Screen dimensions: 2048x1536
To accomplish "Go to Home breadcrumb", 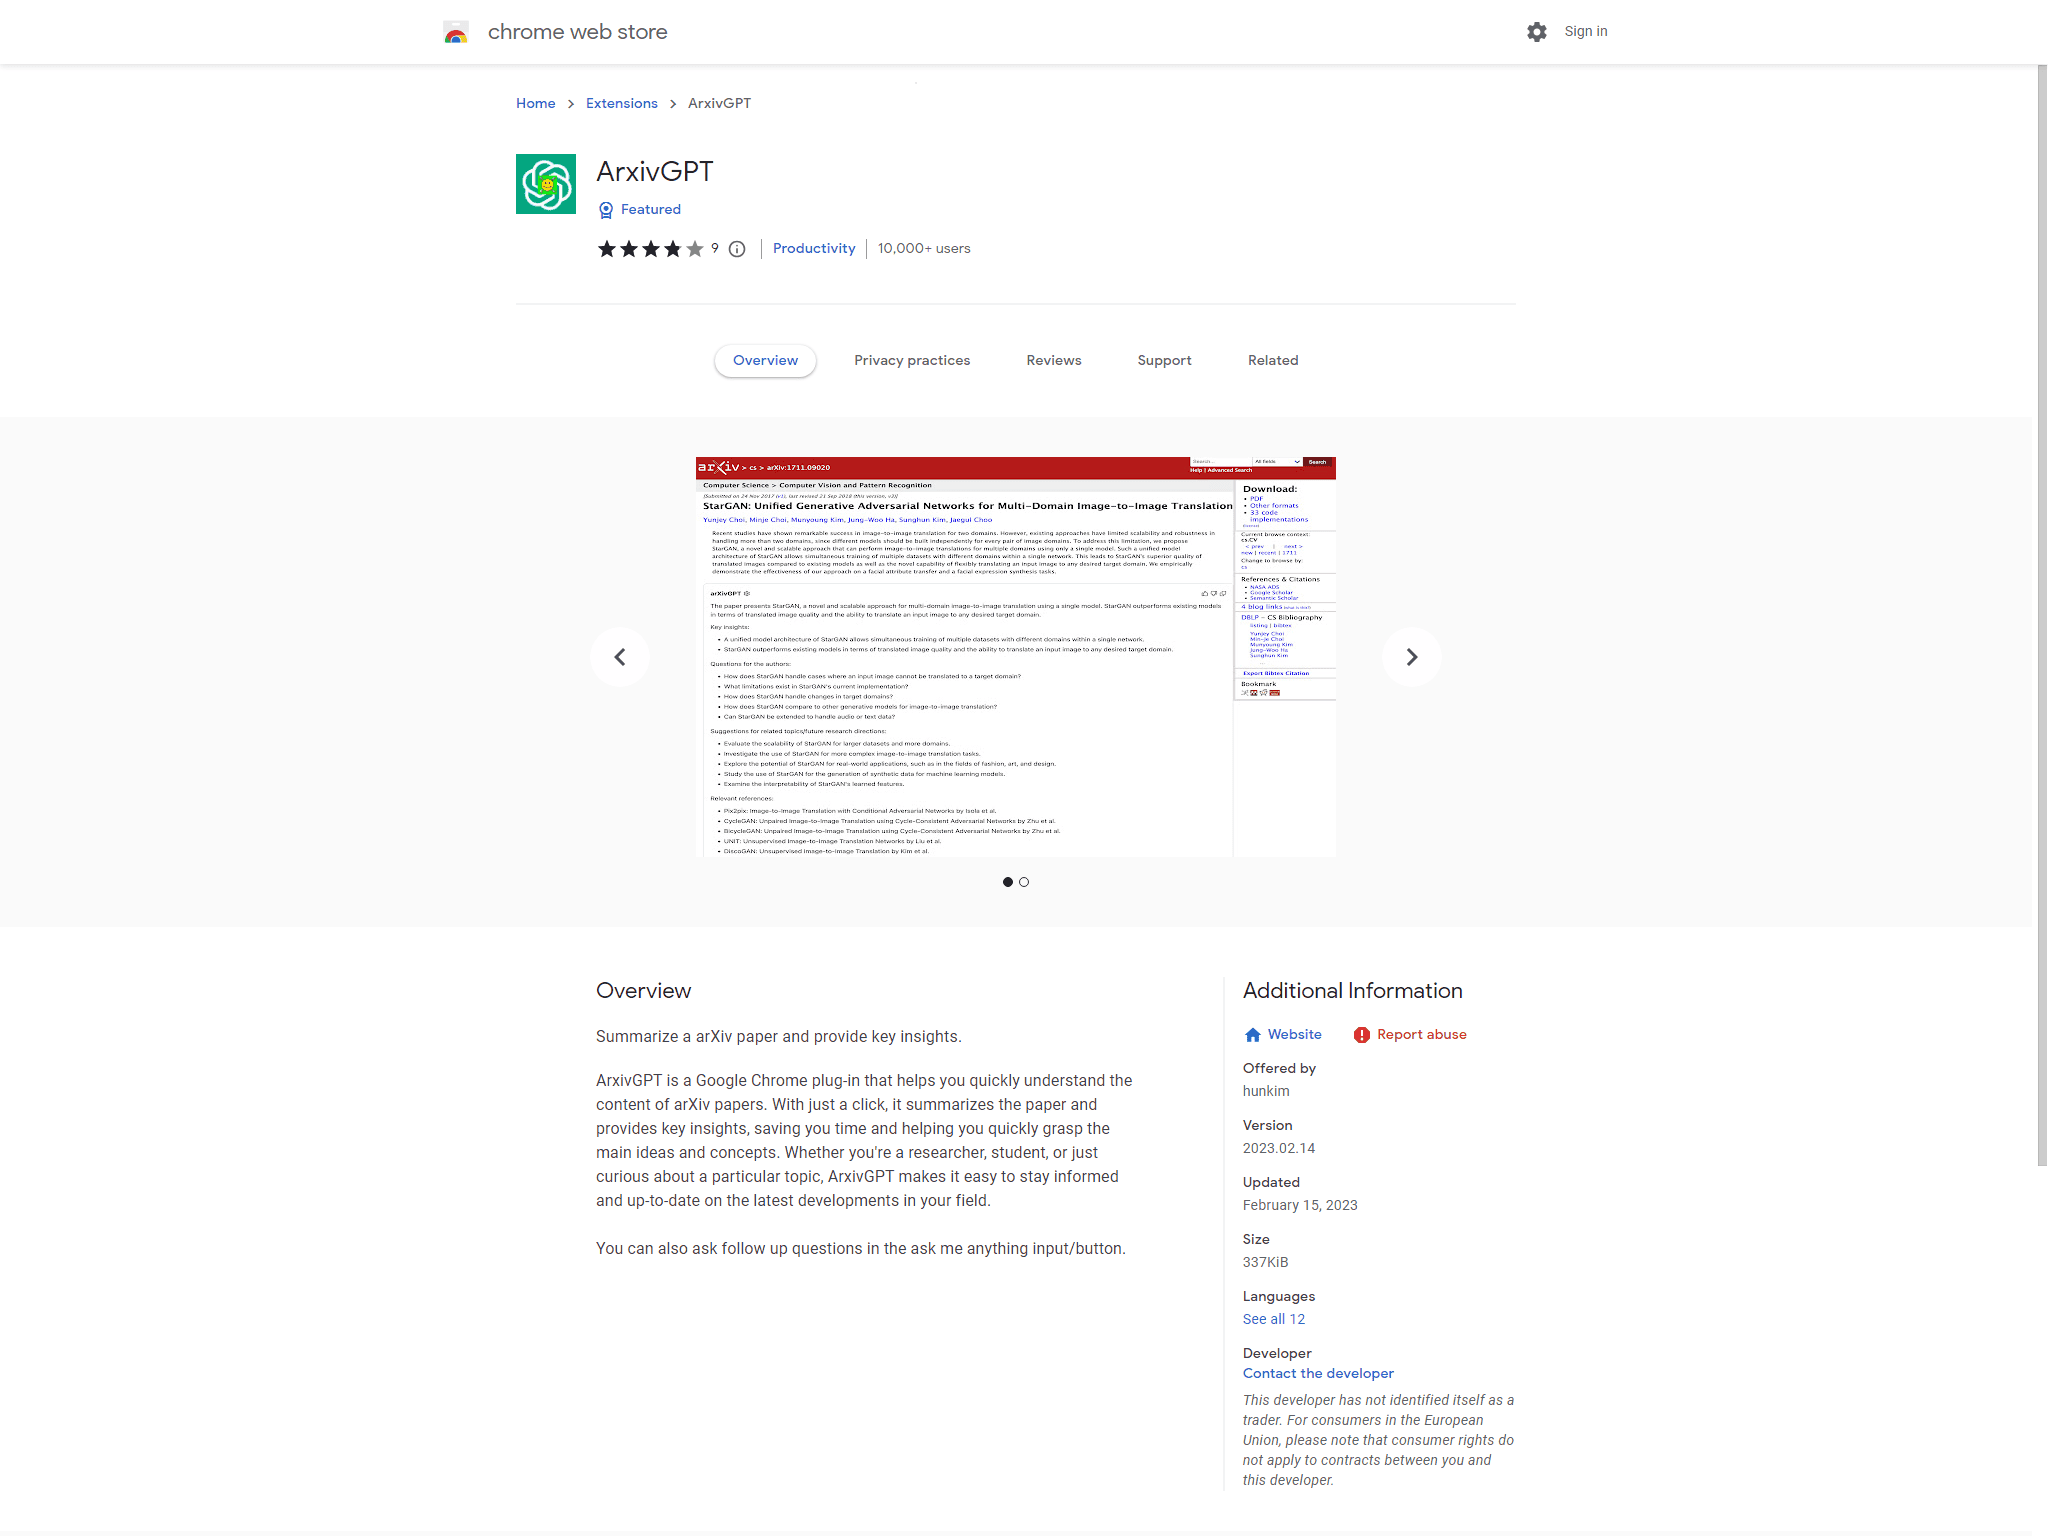I will [x=536, y=104].
